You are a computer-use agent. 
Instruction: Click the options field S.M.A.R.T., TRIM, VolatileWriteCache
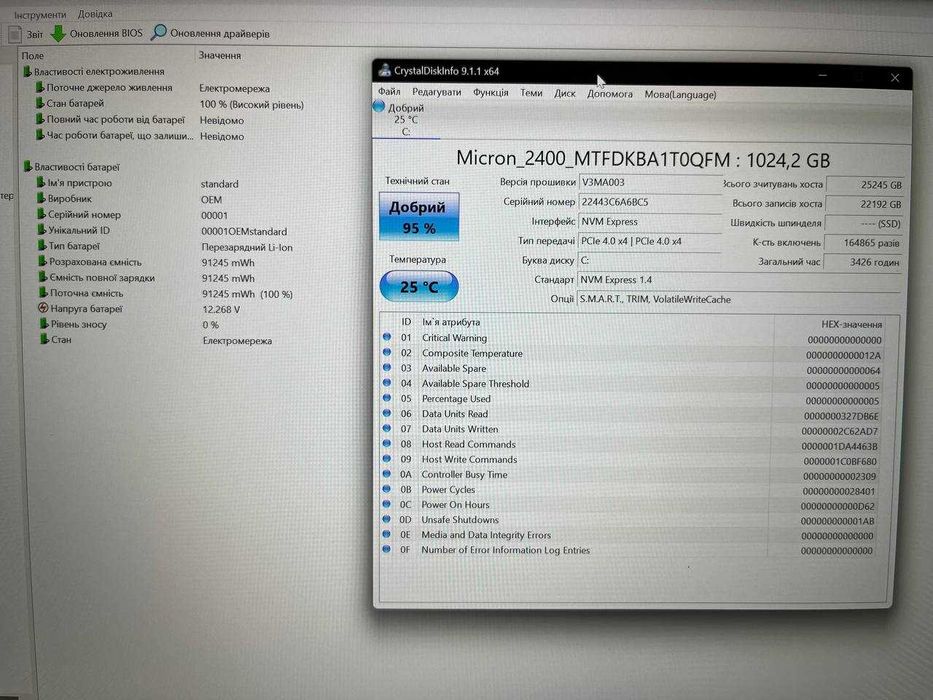(740, 299)
